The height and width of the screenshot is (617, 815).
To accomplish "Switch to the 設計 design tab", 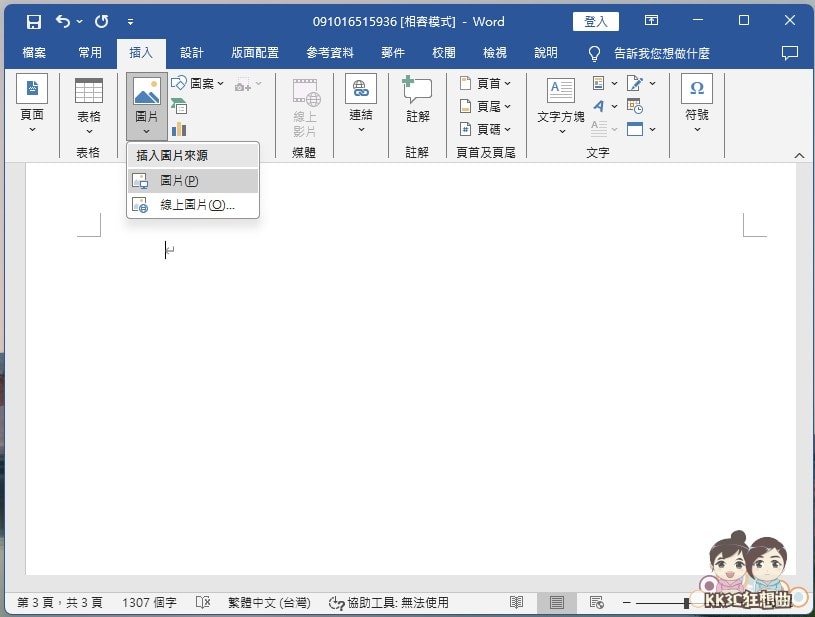I will [x=192, y=52].
